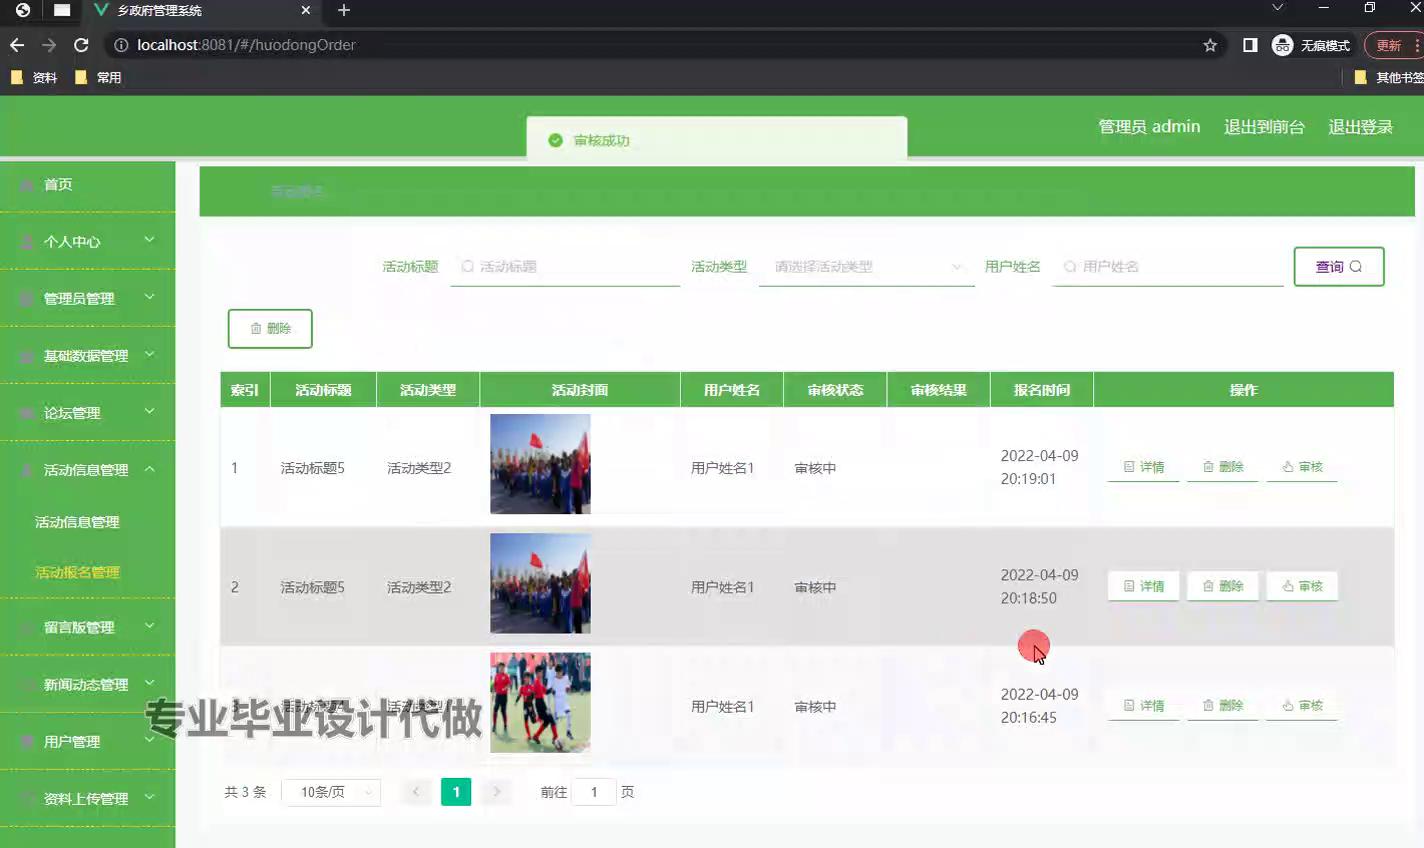
Task: Toggle the browser side panel icon
Action: click(1250, 45)
